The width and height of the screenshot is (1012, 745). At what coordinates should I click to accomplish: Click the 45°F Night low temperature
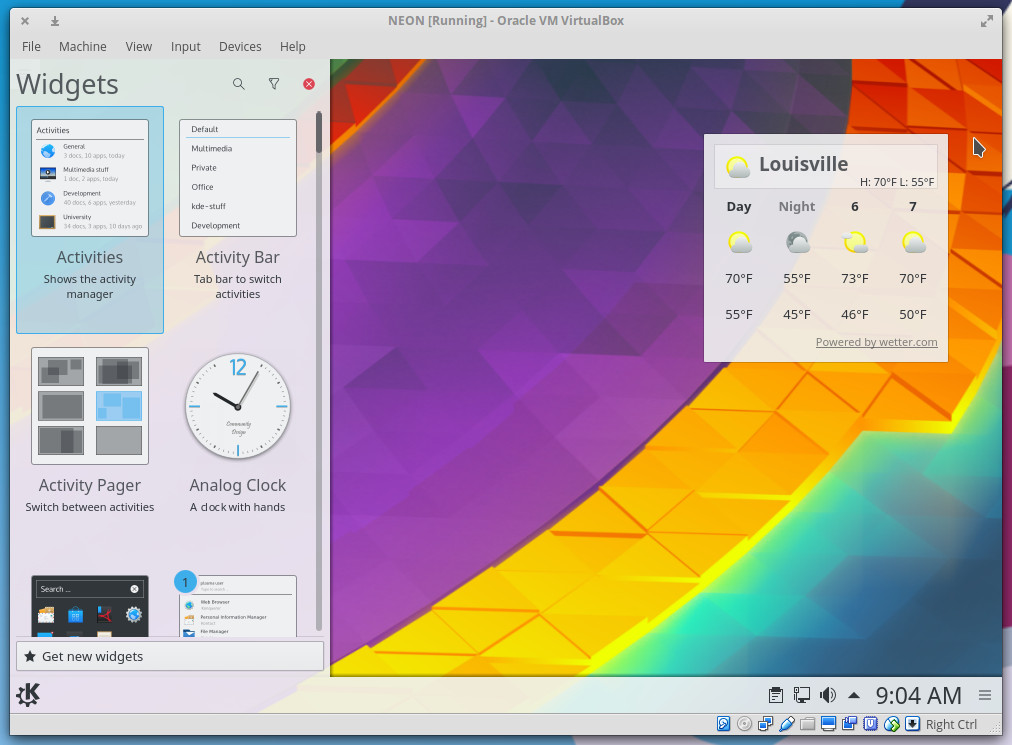point(796,314)
